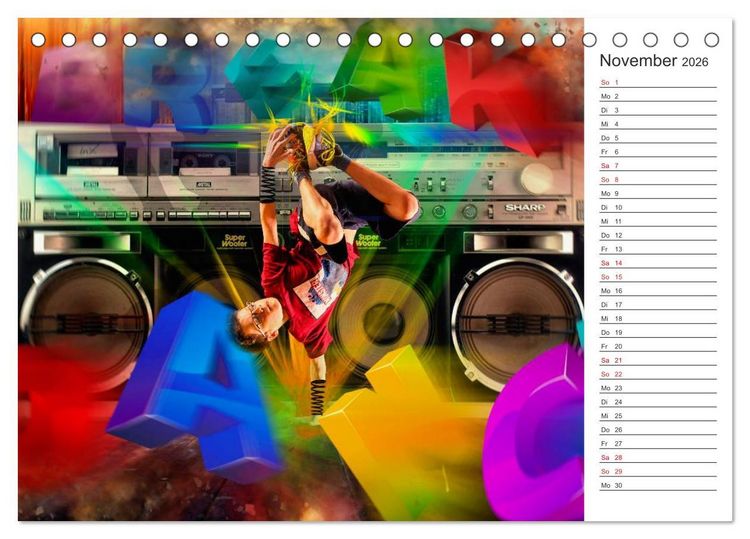Select the row 'Do 5'
The image size is (750, 539).
(658, 138)
